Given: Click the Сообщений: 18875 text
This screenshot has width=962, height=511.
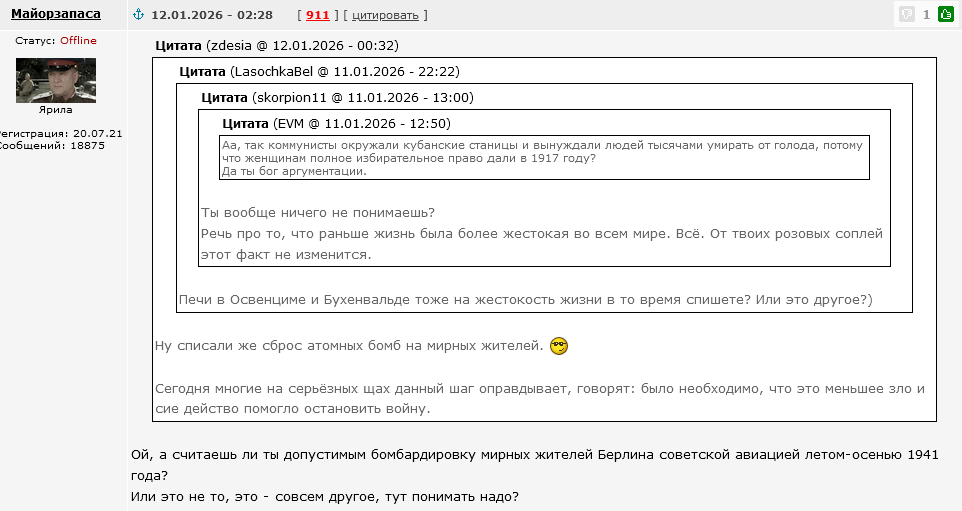Looking at the screenshot, I should pos(52,145).
